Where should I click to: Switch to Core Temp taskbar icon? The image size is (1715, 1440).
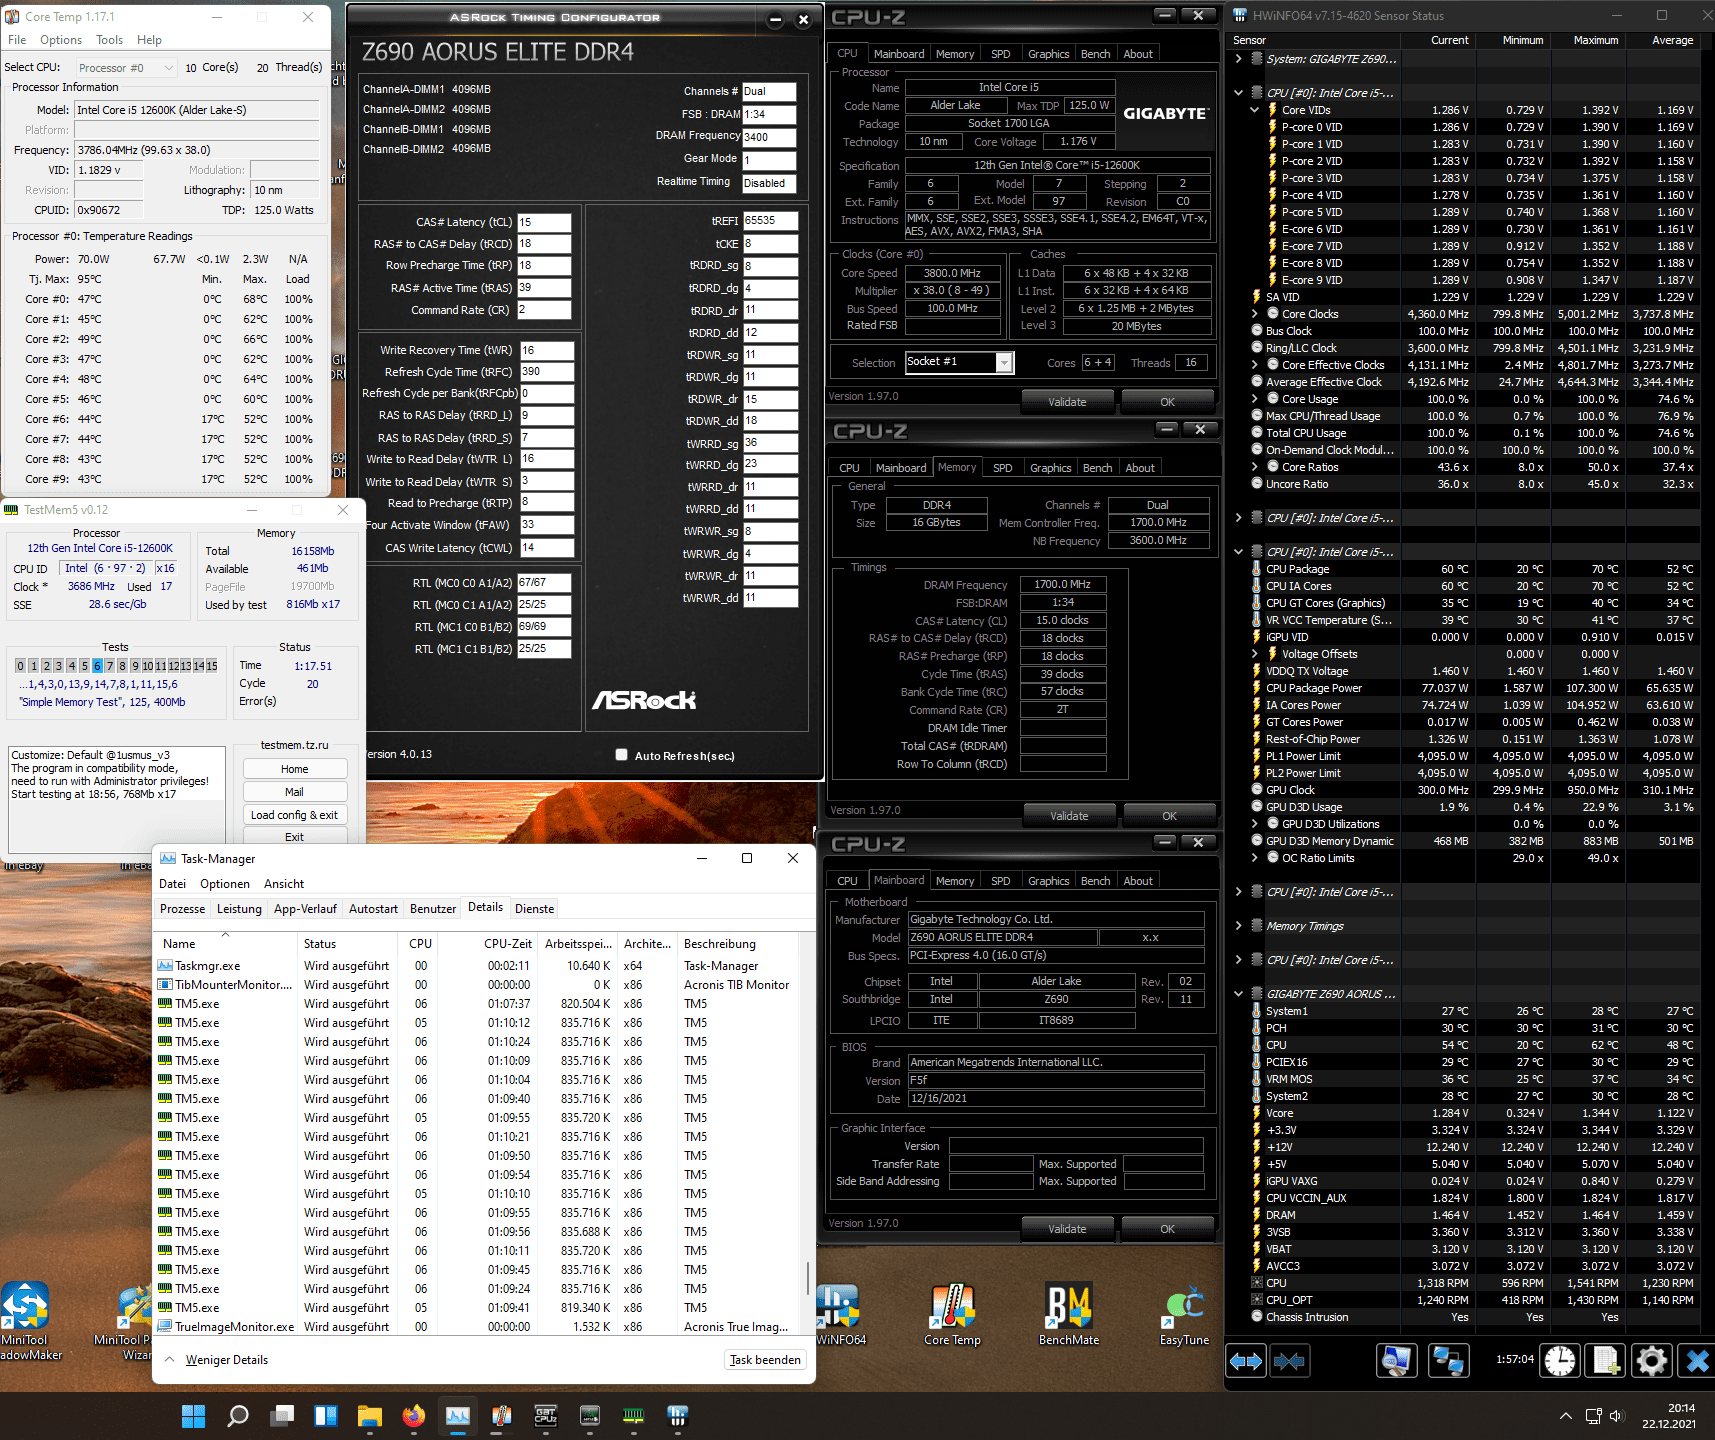tap(502, 1416)
